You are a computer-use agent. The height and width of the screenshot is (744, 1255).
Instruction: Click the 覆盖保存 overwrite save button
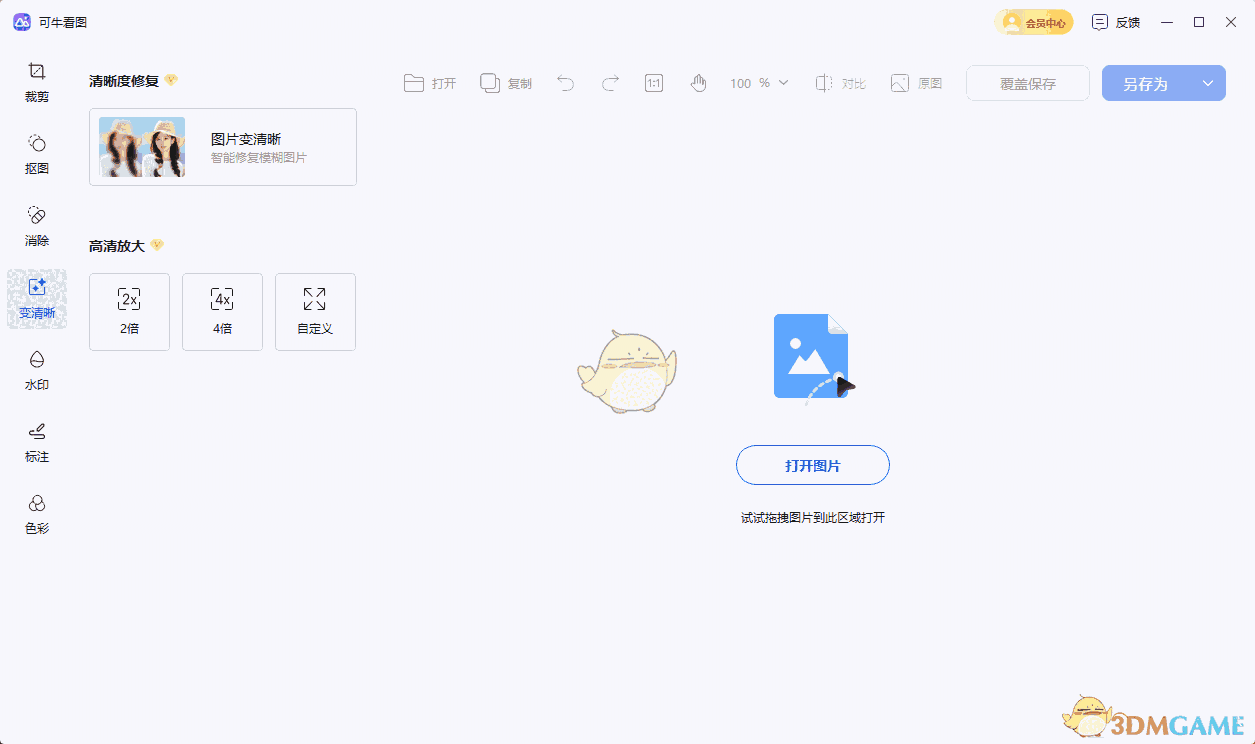pyautogui.click(x=1027, y=83)
